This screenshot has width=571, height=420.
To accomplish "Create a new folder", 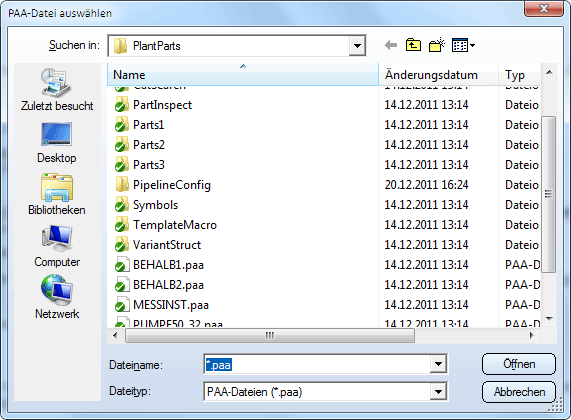I will coord(437,45).
